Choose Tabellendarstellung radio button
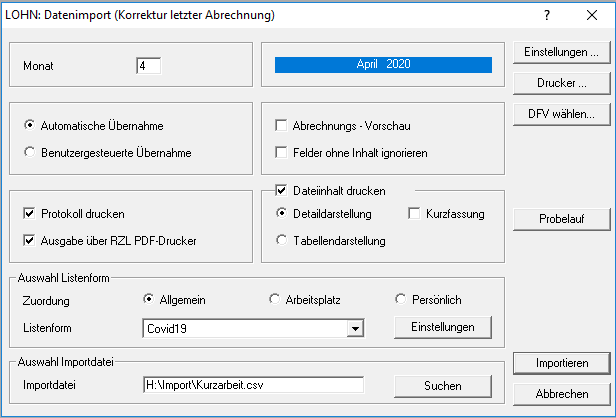Image resolution: width=616 pixels, height=418 pixels. pos(282,240)
